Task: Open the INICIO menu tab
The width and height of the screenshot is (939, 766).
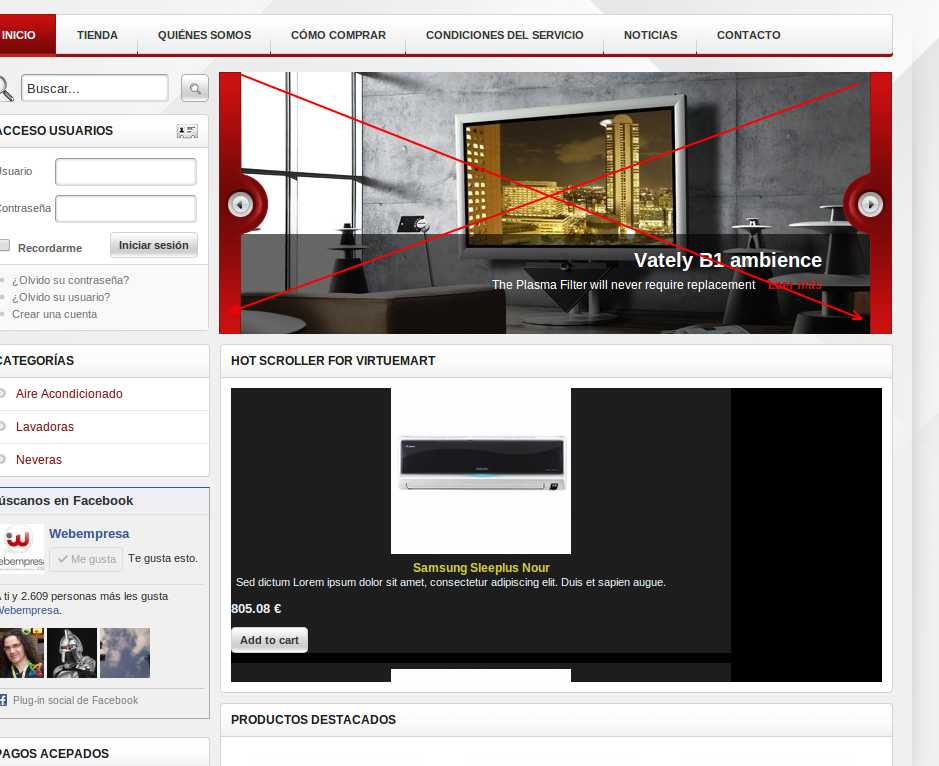Action: pyautogui.click(x=26, y=35)
